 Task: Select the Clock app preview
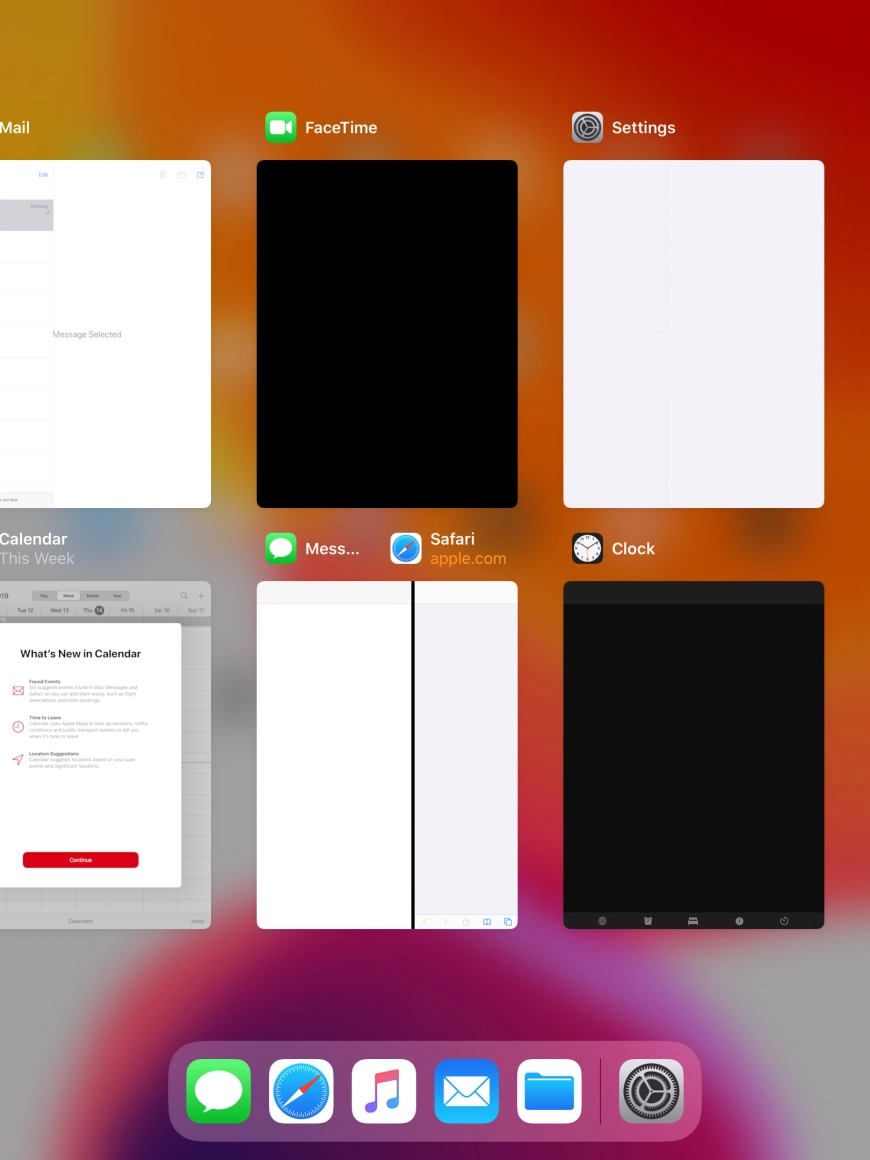(693, 755)
